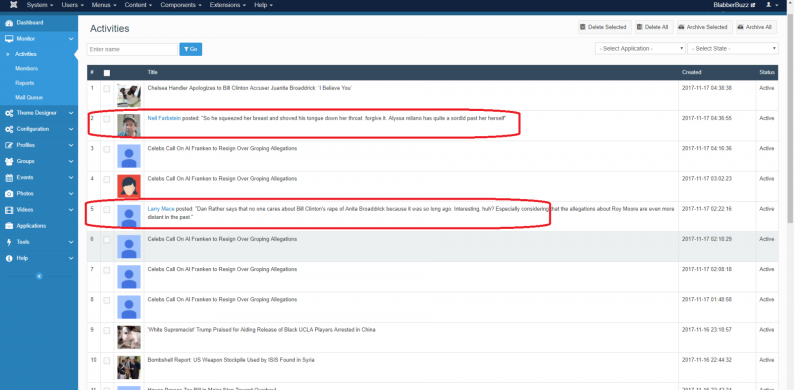The image size is (800, 390).
Task: Click the Configuration gears icon
Action: (9, 130)
